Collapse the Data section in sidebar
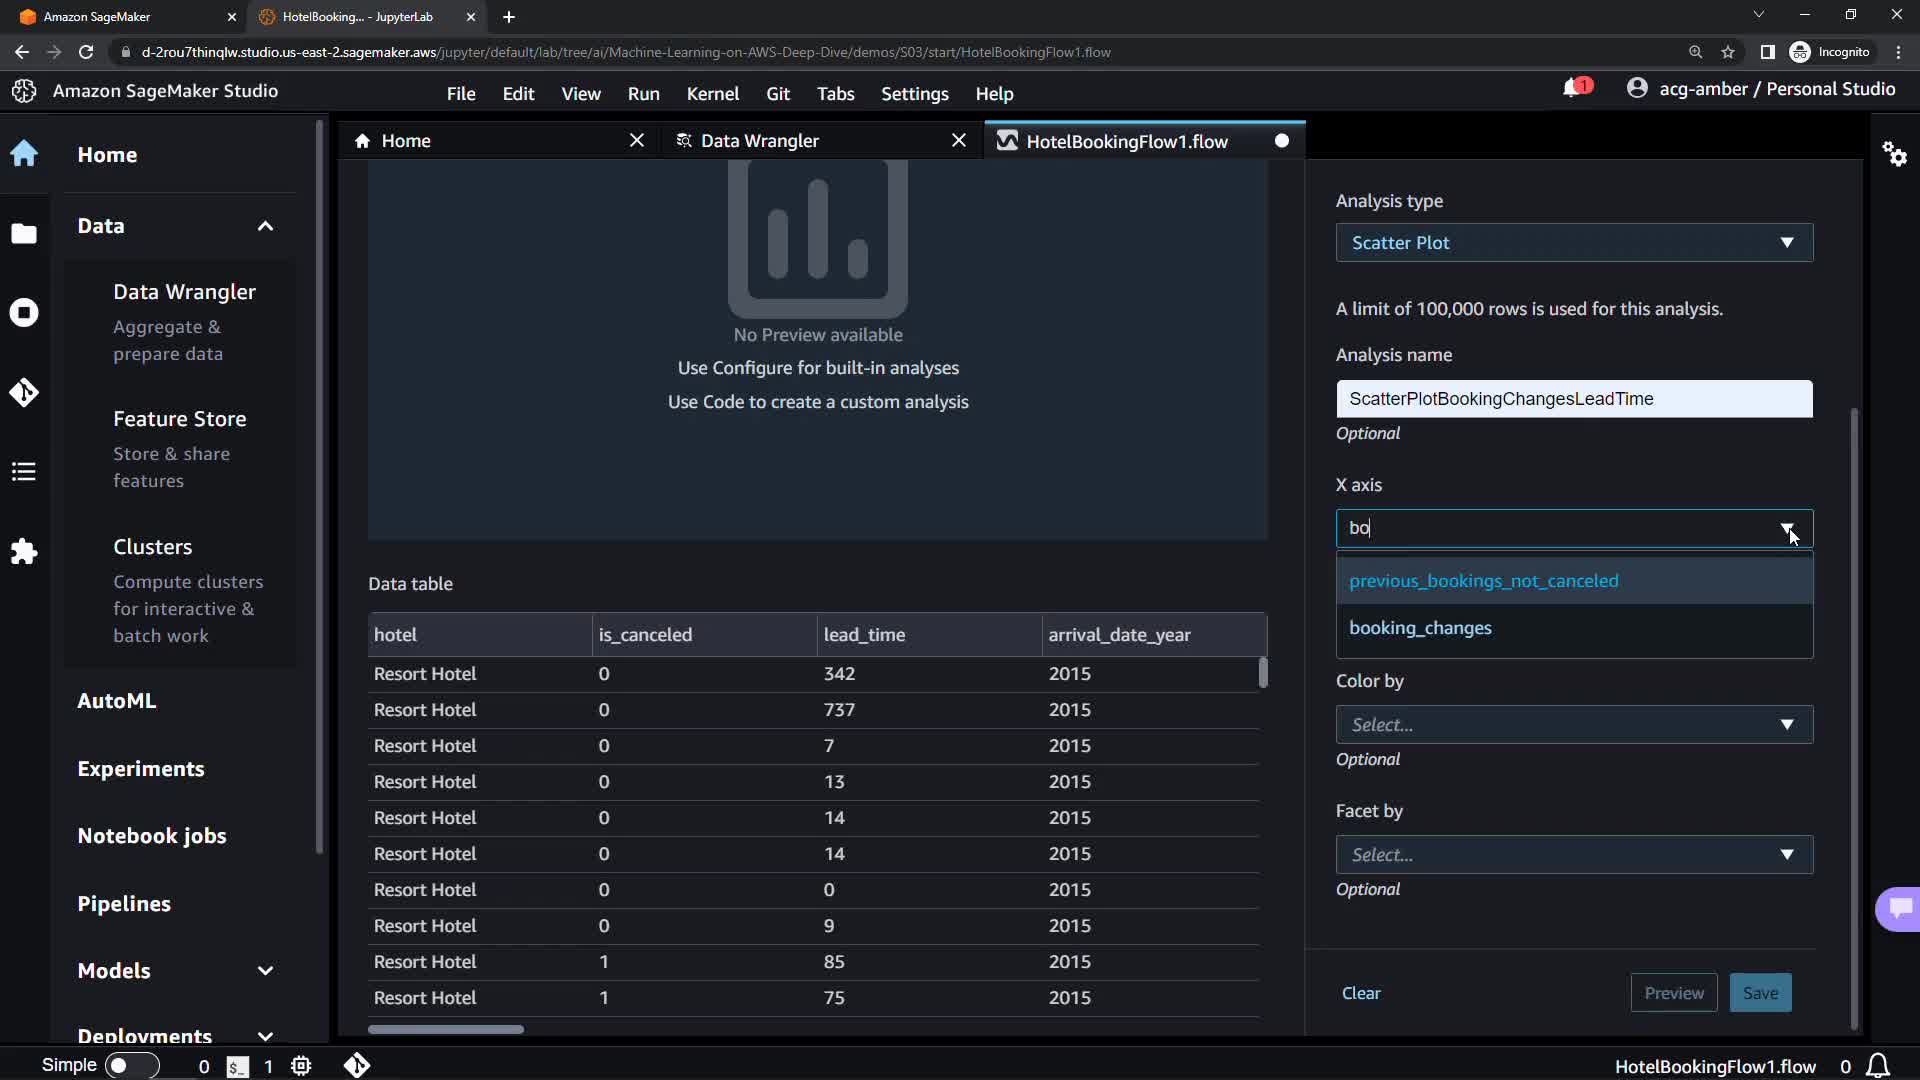This screenshot has width=1920, height=1080. coord(265,226)
